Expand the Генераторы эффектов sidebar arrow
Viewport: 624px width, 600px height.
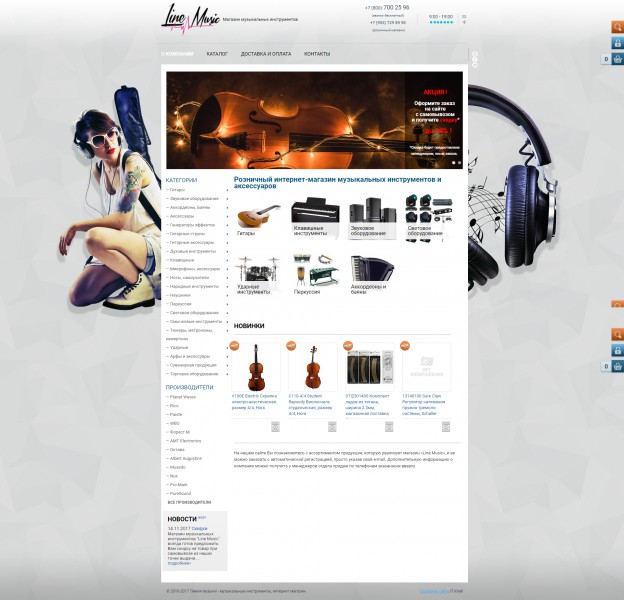click(x=227, y=225)
